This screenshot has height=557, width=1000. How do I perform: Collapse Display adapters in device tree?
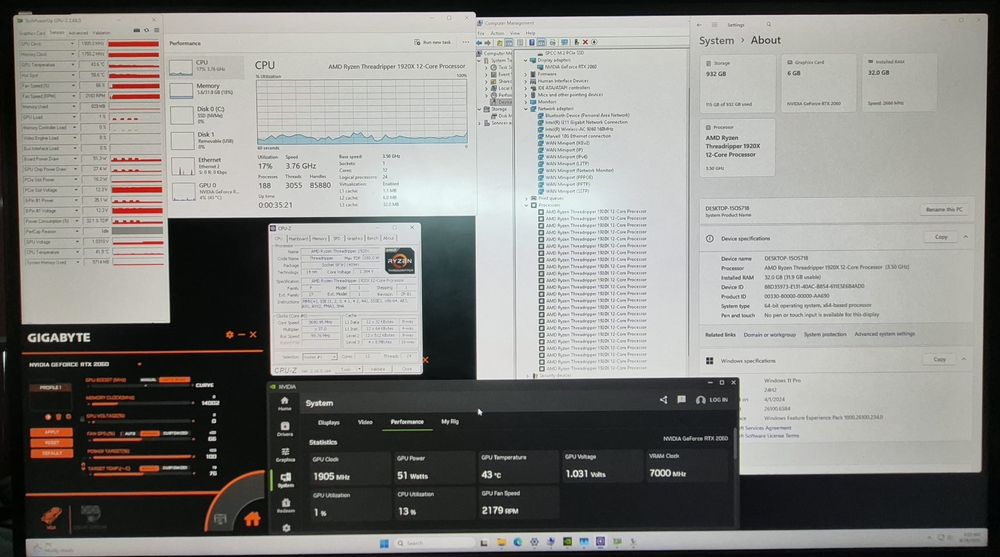[526, 60]
